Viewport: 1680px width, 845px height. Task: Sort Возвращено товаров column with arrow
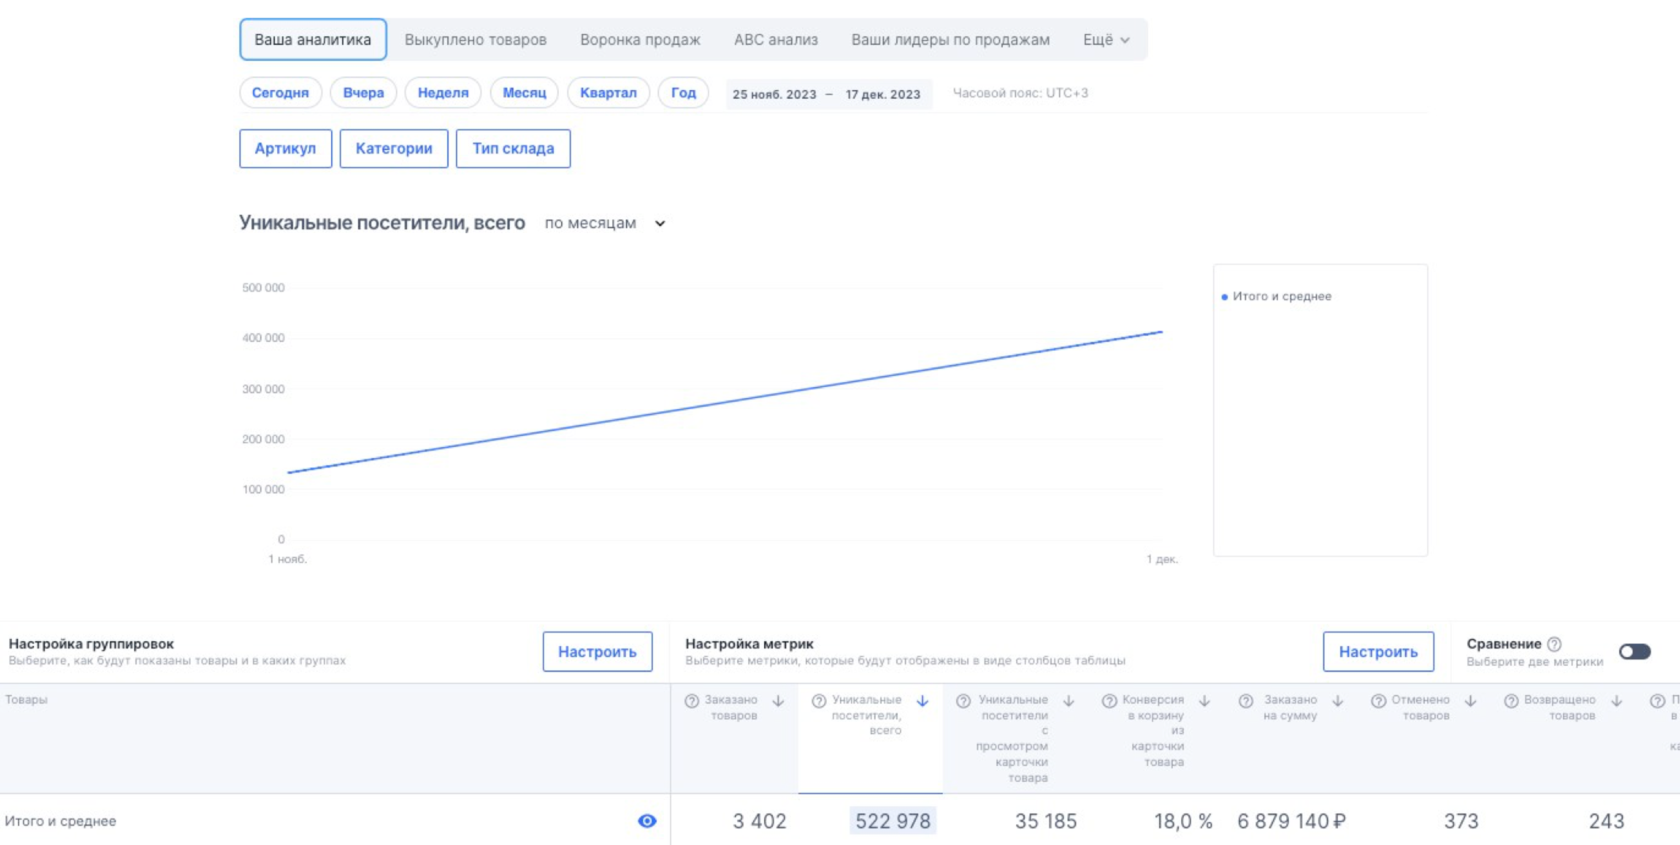point(1617,701)
